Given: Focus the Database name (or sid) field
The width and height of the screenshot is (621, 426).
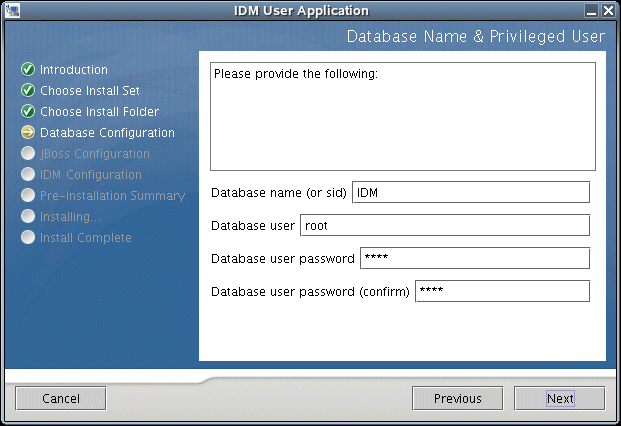Looking at the screenshot, I should pyautogui.click(x=471, y=192).
